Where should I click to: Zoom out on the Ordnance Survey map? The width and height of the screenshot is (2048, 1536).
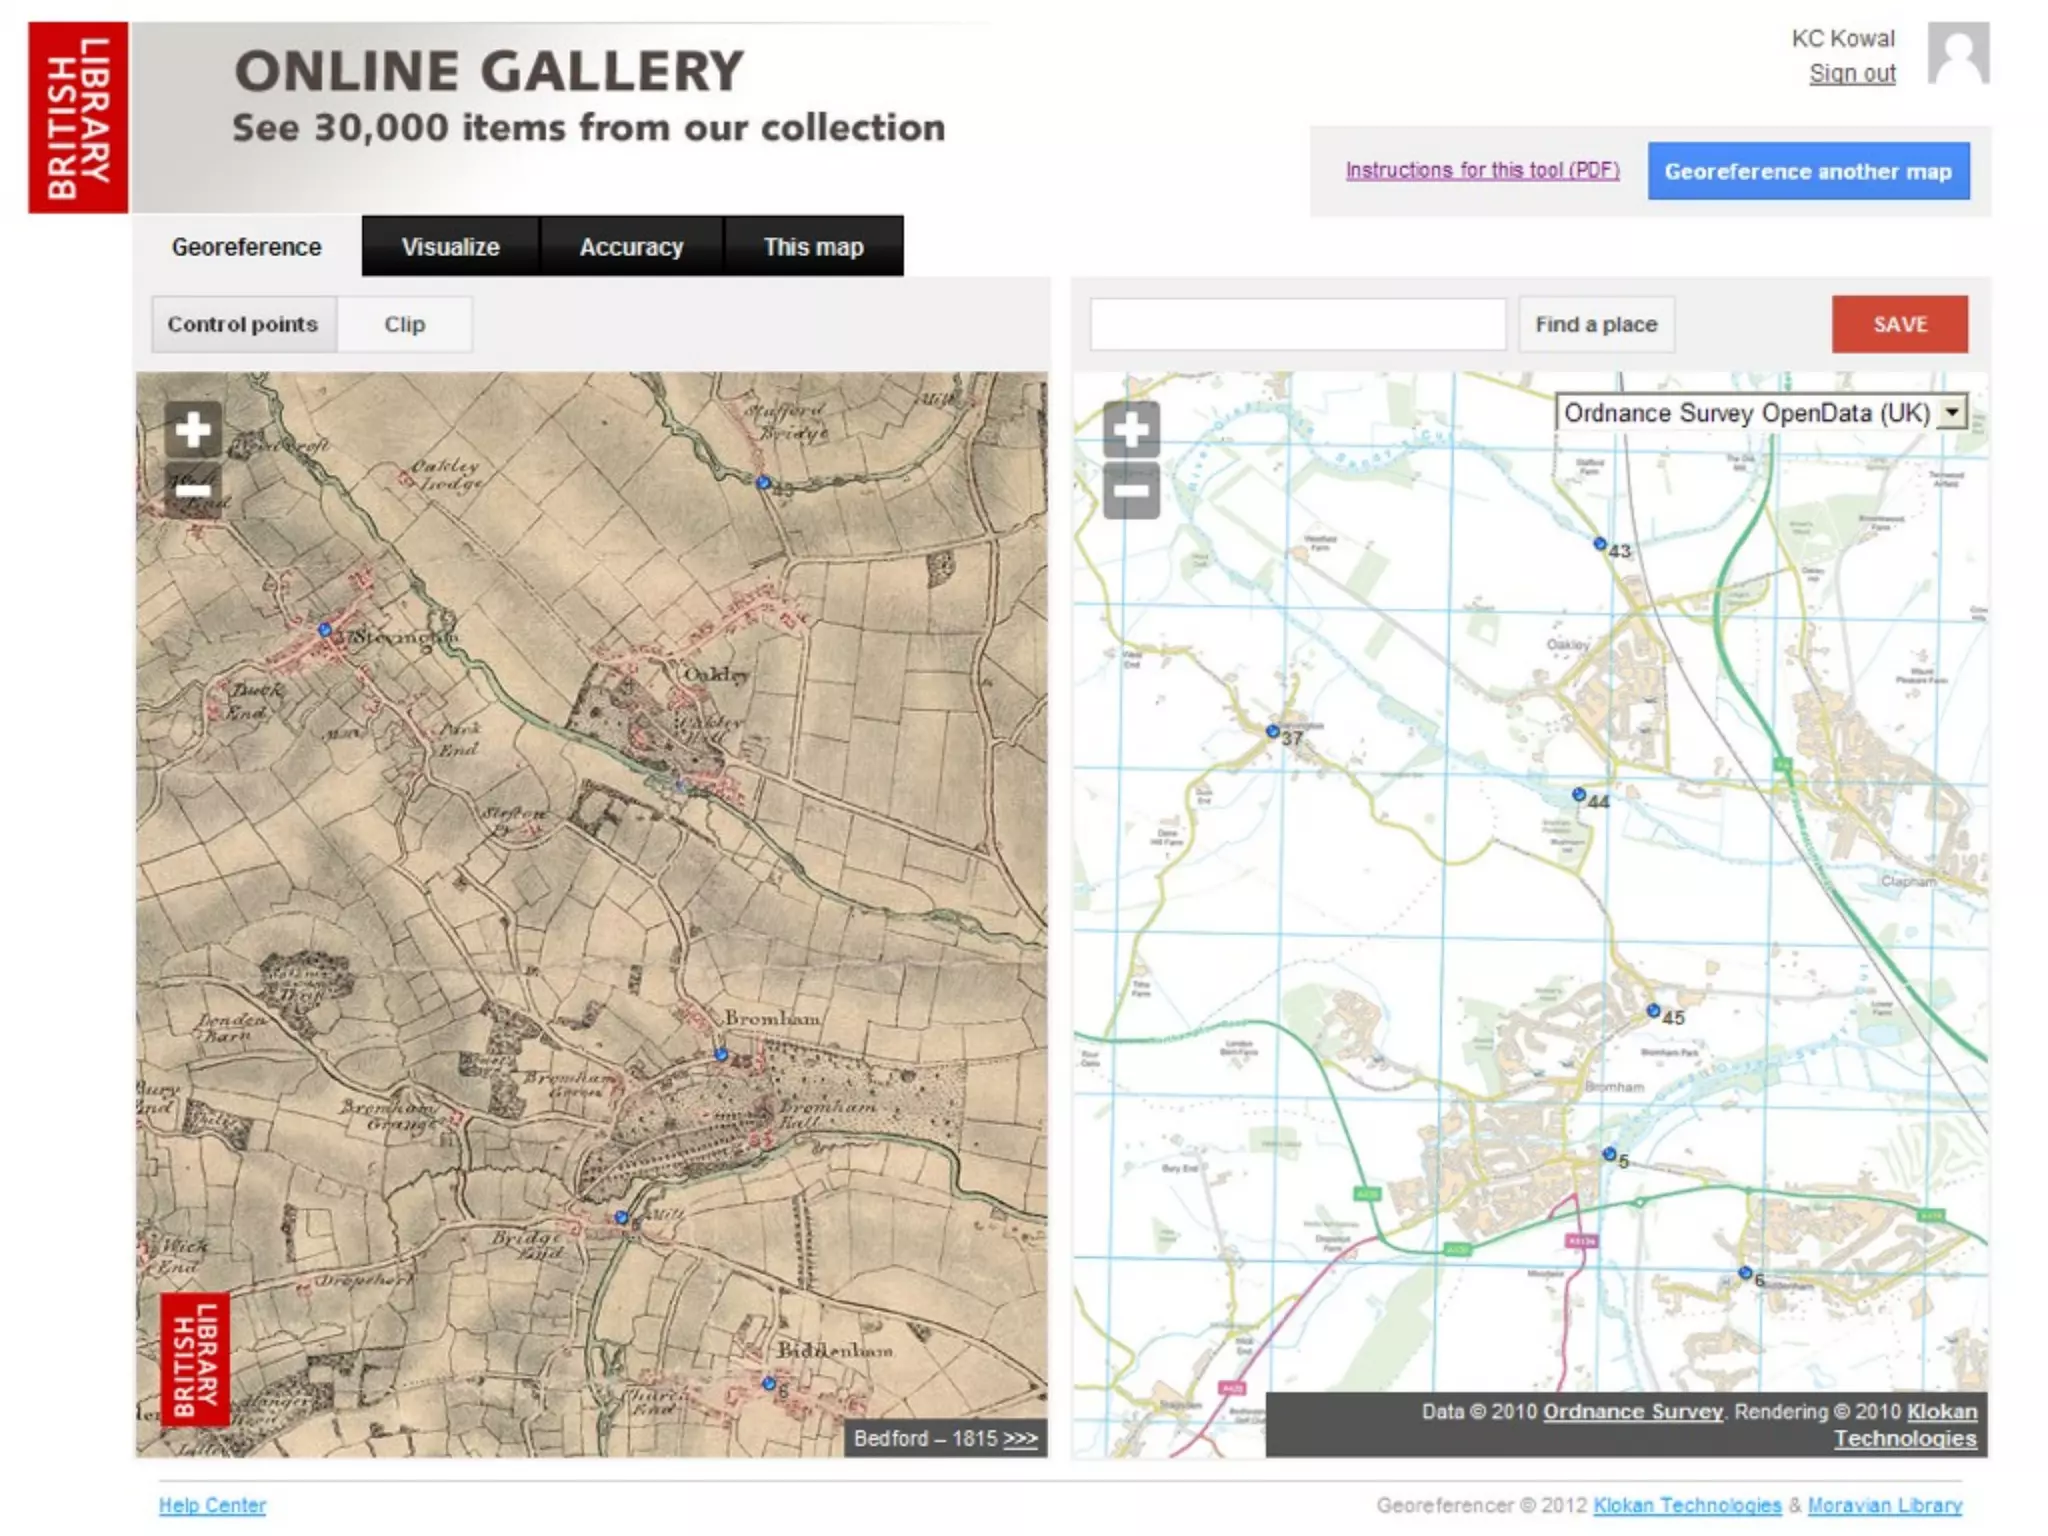pos(1131,491)
